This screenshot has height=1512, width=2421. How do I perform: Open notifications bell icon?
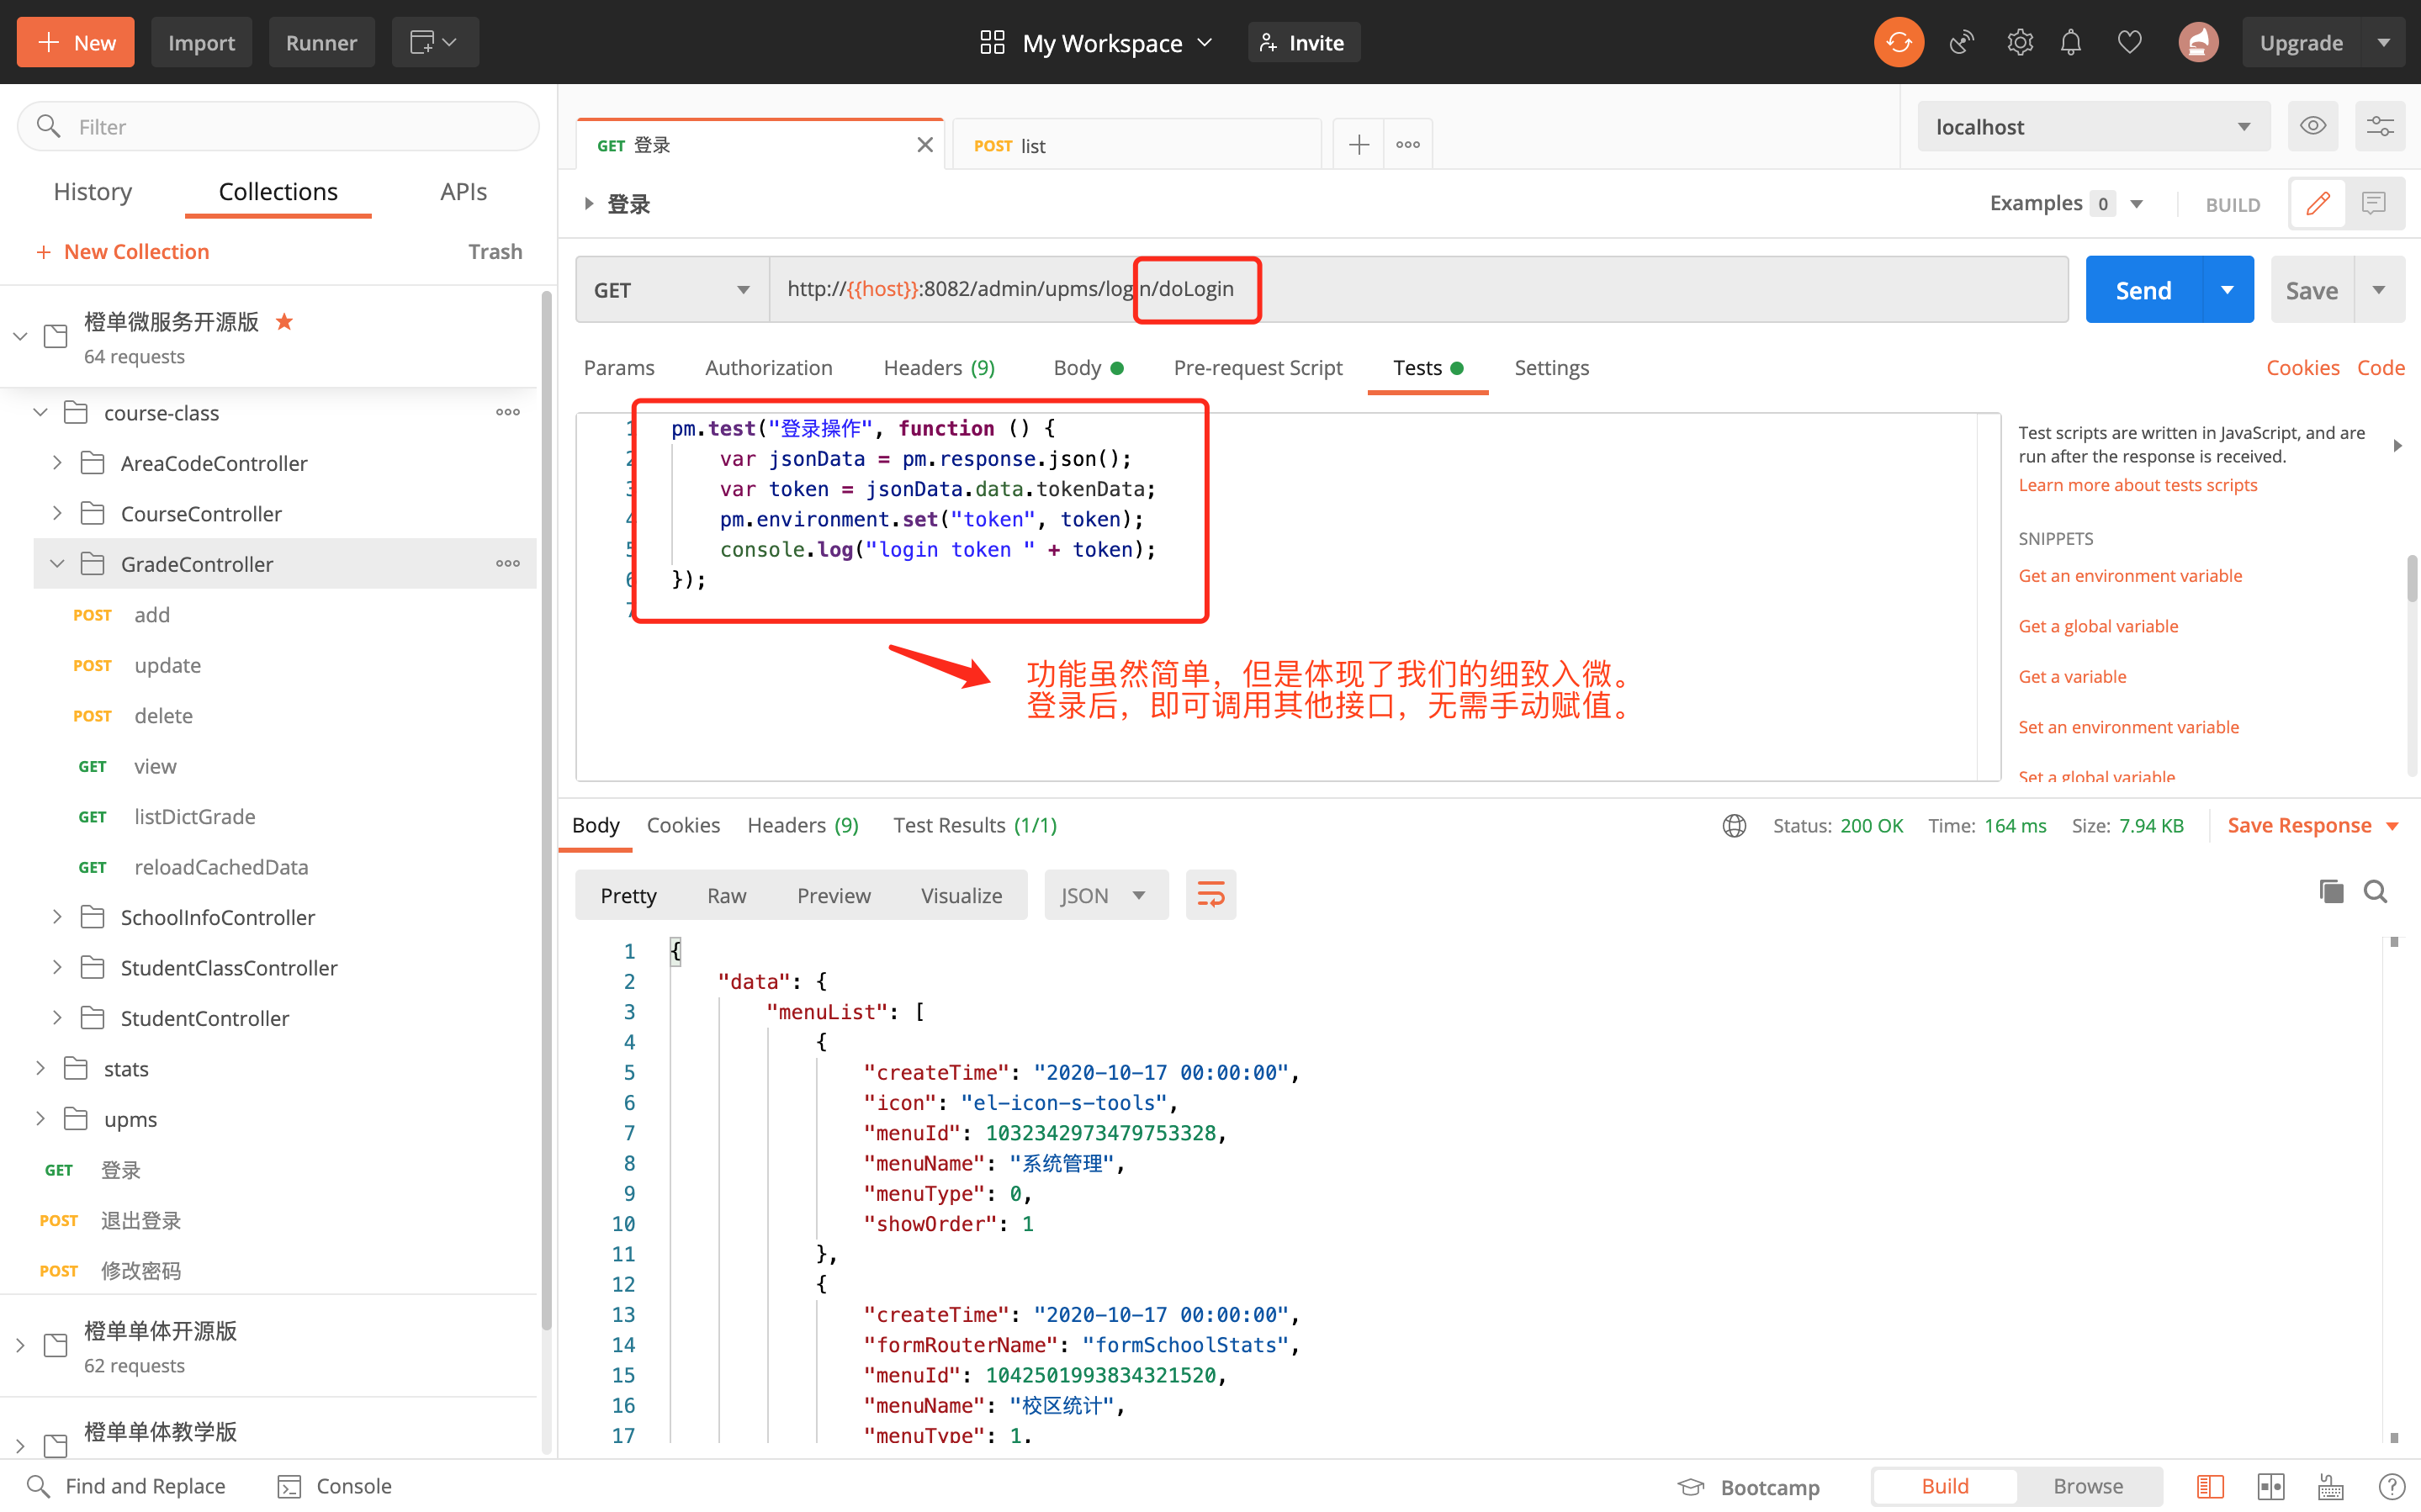[2070, 43]
